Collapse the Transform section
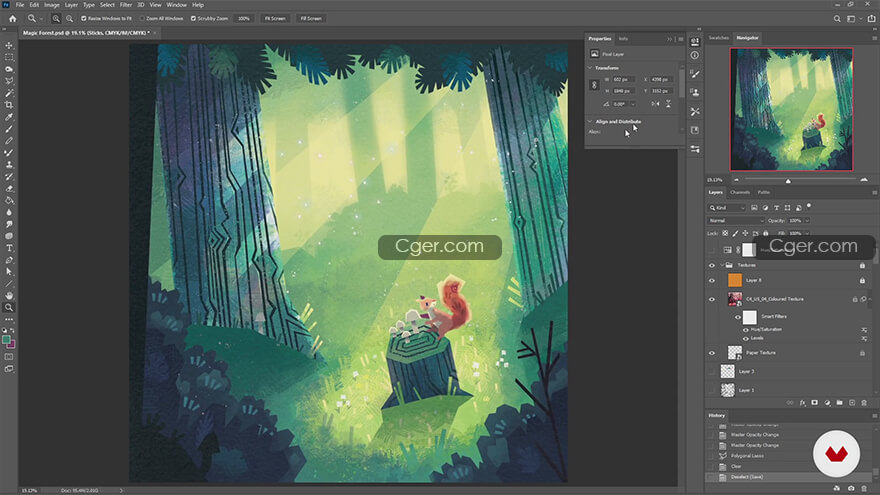 coord(589,67)
